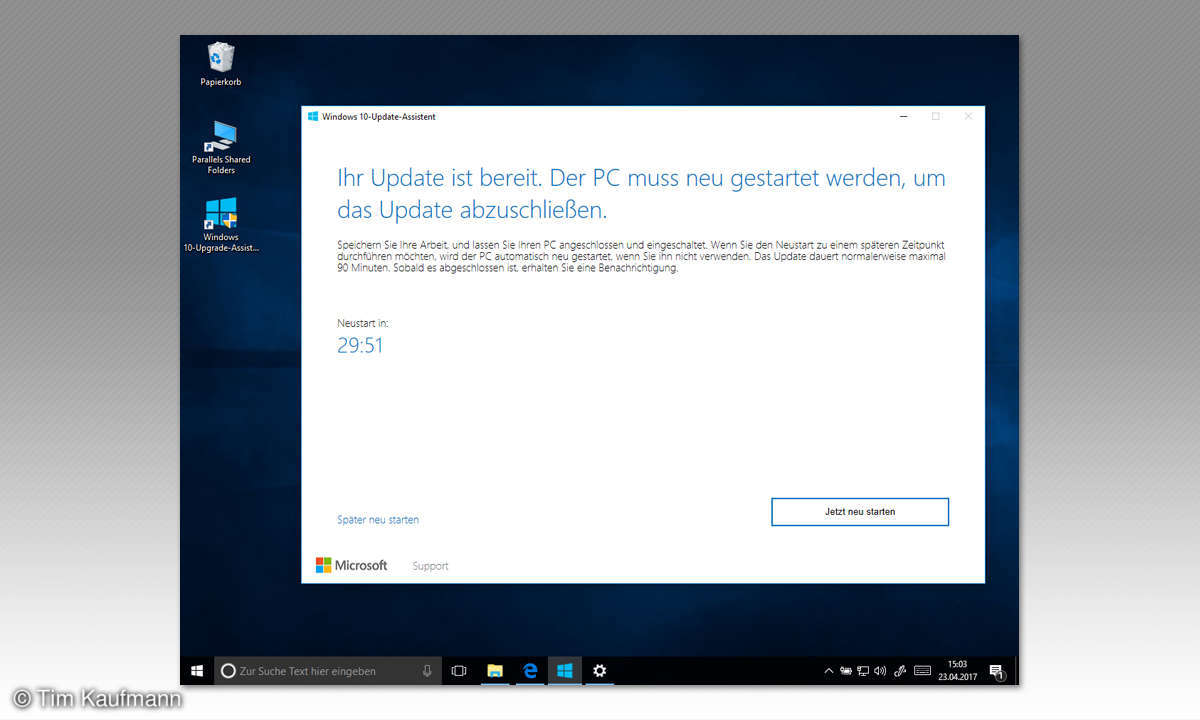Select Parallels Shared Folders desktop icon
The image size is (1200, 720).
click(x=221, y=147)
